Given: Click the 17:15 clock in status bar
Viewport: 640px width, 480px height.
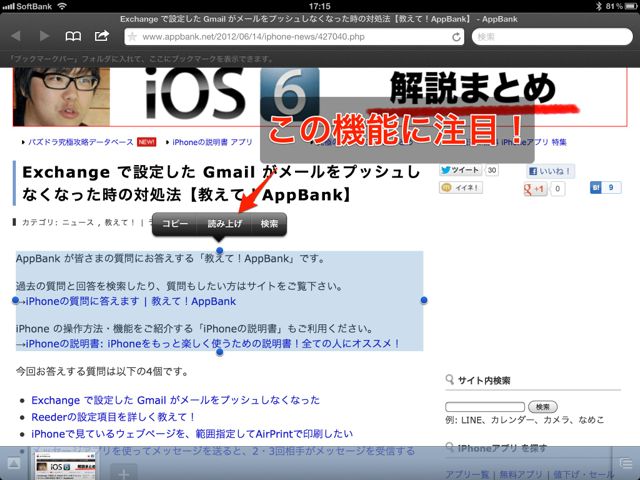Looking at the screenshot, I should pos(320,6).
